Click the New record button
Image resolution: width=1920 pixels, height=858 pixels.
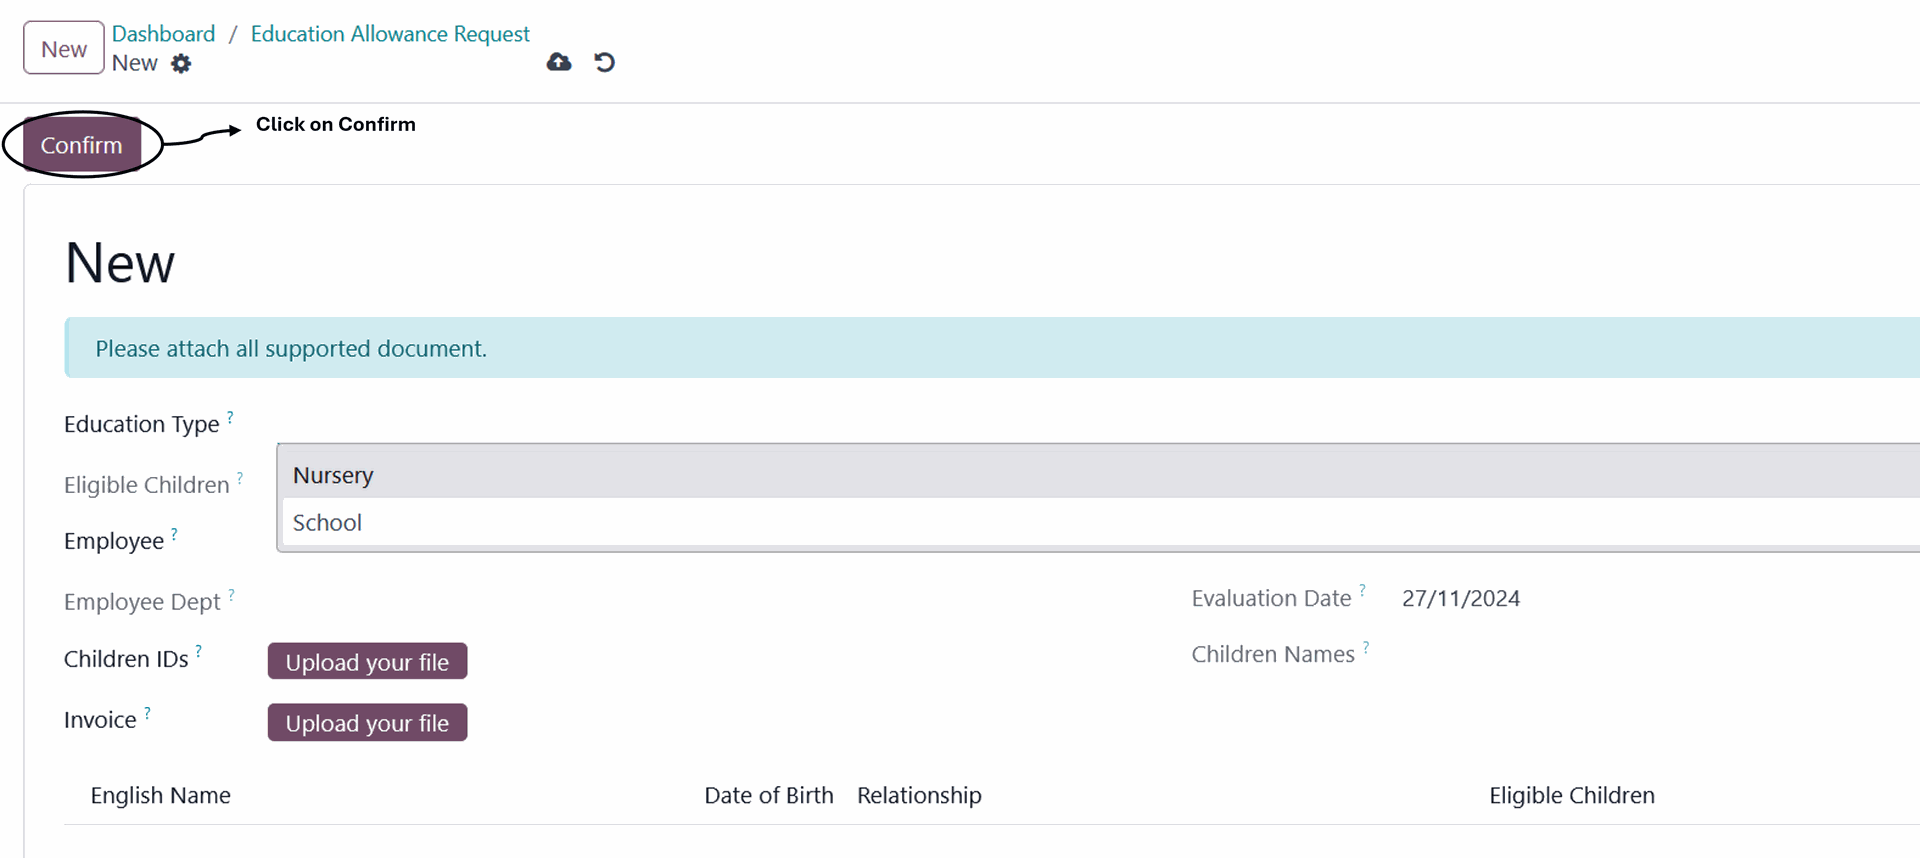(x=64, y=49)
